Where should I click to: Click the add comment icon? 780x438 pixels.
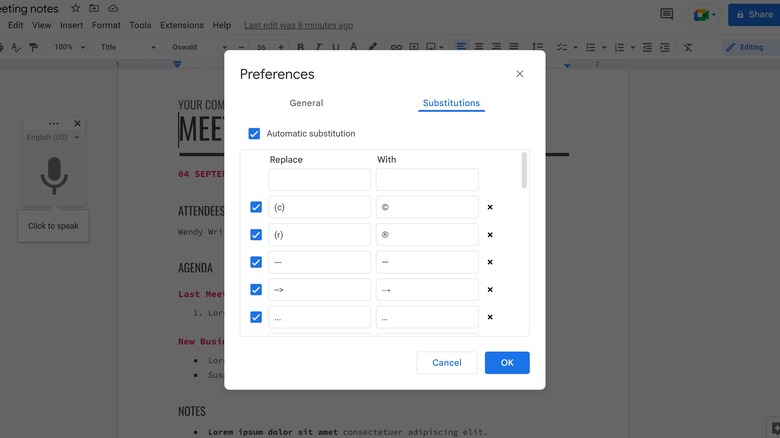pos(414,47)
